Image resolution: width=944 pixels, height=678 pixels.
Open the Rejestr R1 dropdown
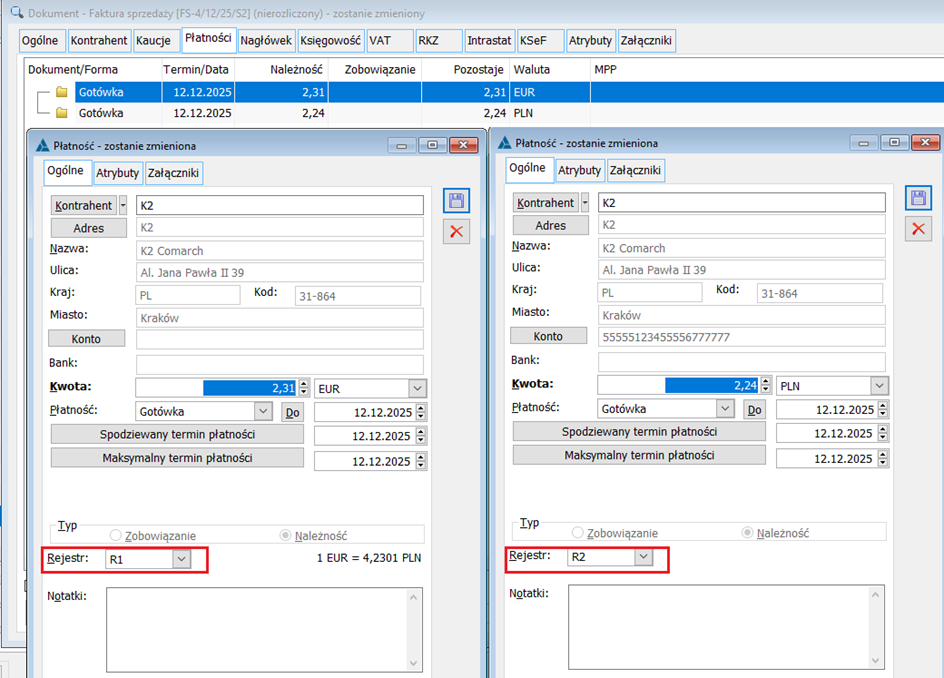pos(180,560)
